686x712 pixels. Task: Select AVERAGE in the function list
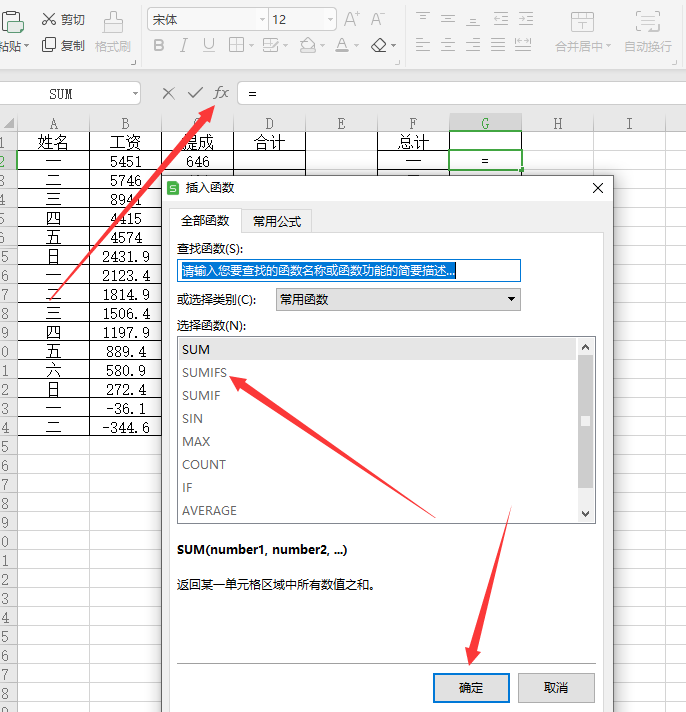pos(377,510)
